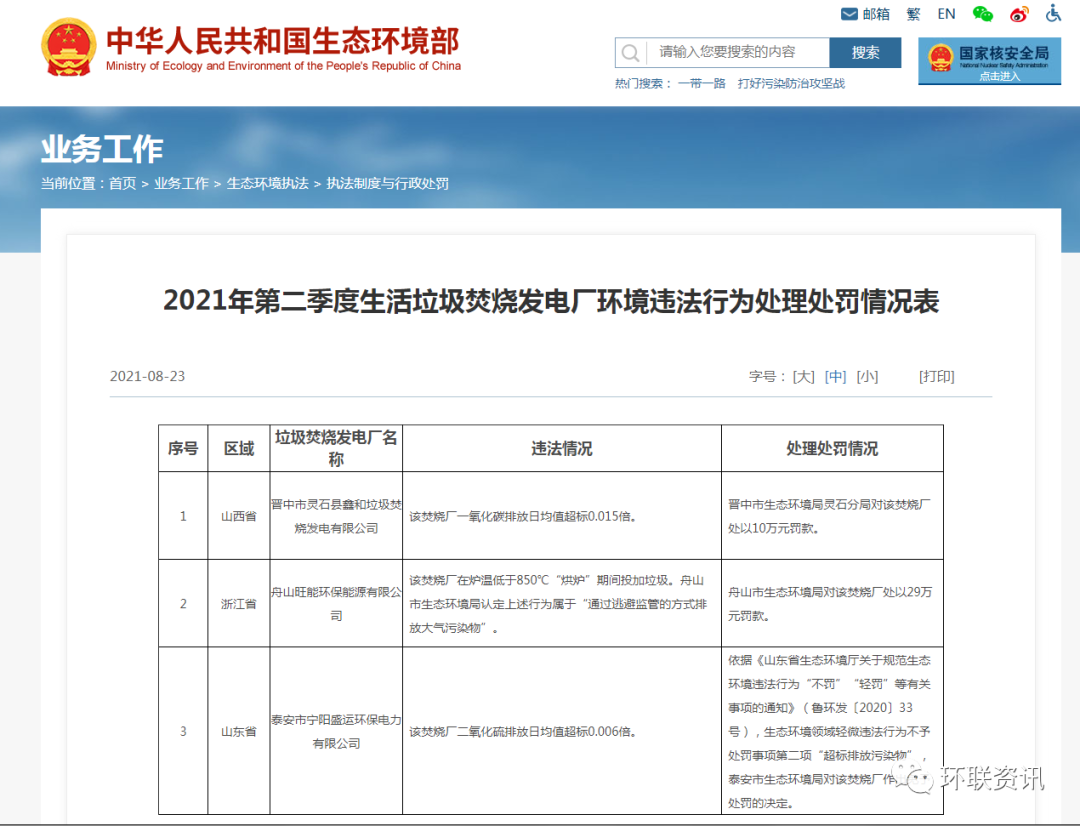Click the search magnifier icon
The image size is (1080, 826).
(x=630, y=53)
